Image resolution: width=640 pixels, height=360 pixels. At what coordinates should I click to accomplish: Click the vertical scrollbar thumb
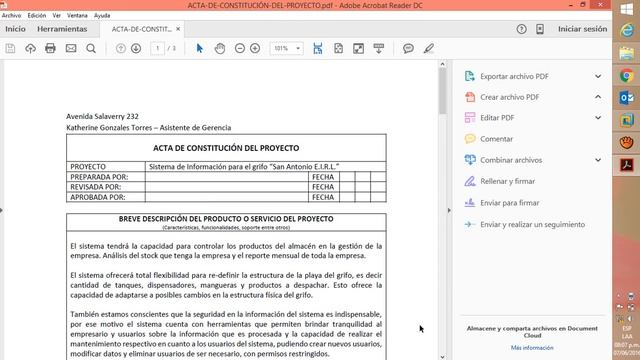442,91
